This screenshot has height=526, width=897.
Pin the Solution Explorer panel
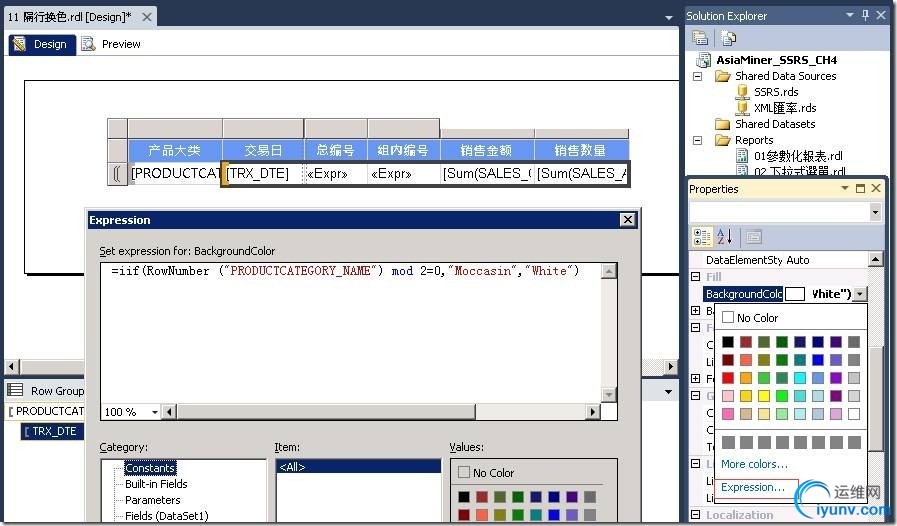pos(865,15)
